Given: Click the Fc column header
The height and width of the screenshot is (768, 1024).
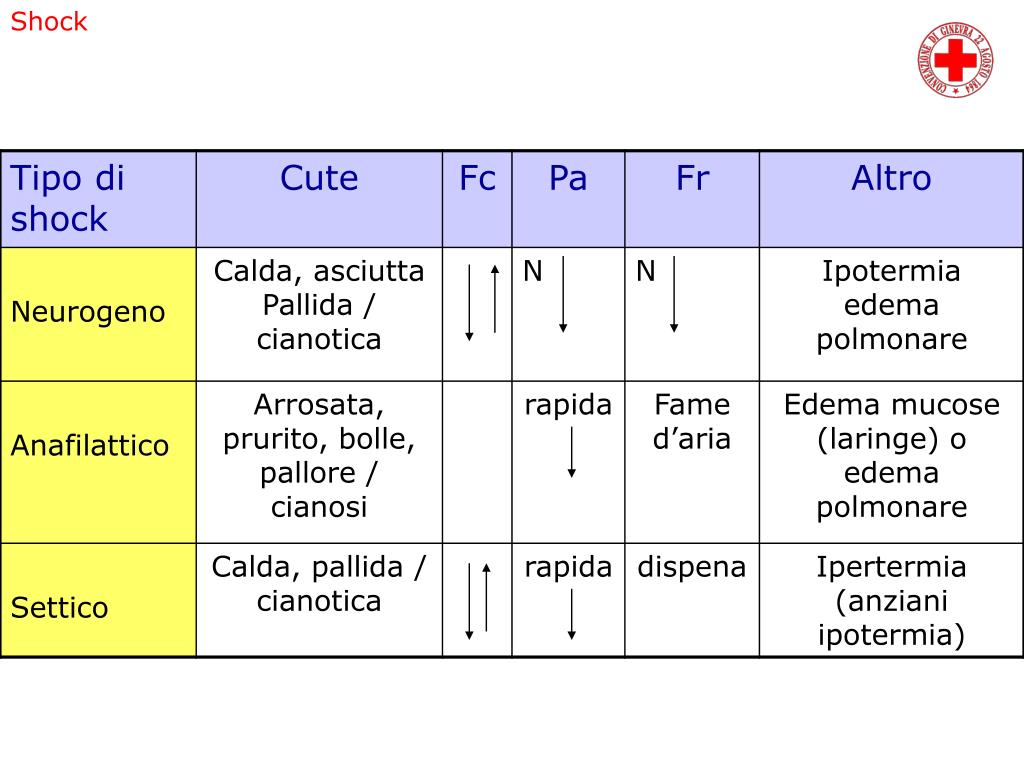Looking at the screenshot, I should click(477, 199).
